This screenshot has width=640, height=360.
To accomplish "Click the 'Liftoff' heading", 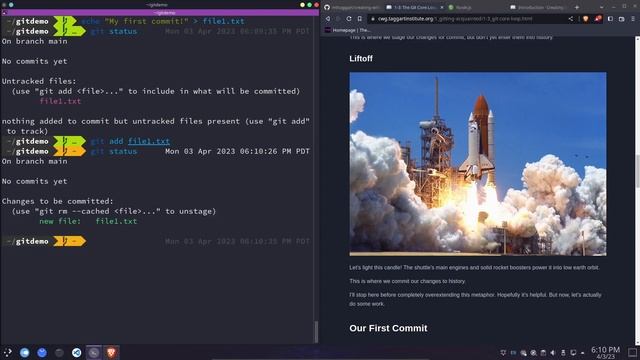I will coord(361,58).
